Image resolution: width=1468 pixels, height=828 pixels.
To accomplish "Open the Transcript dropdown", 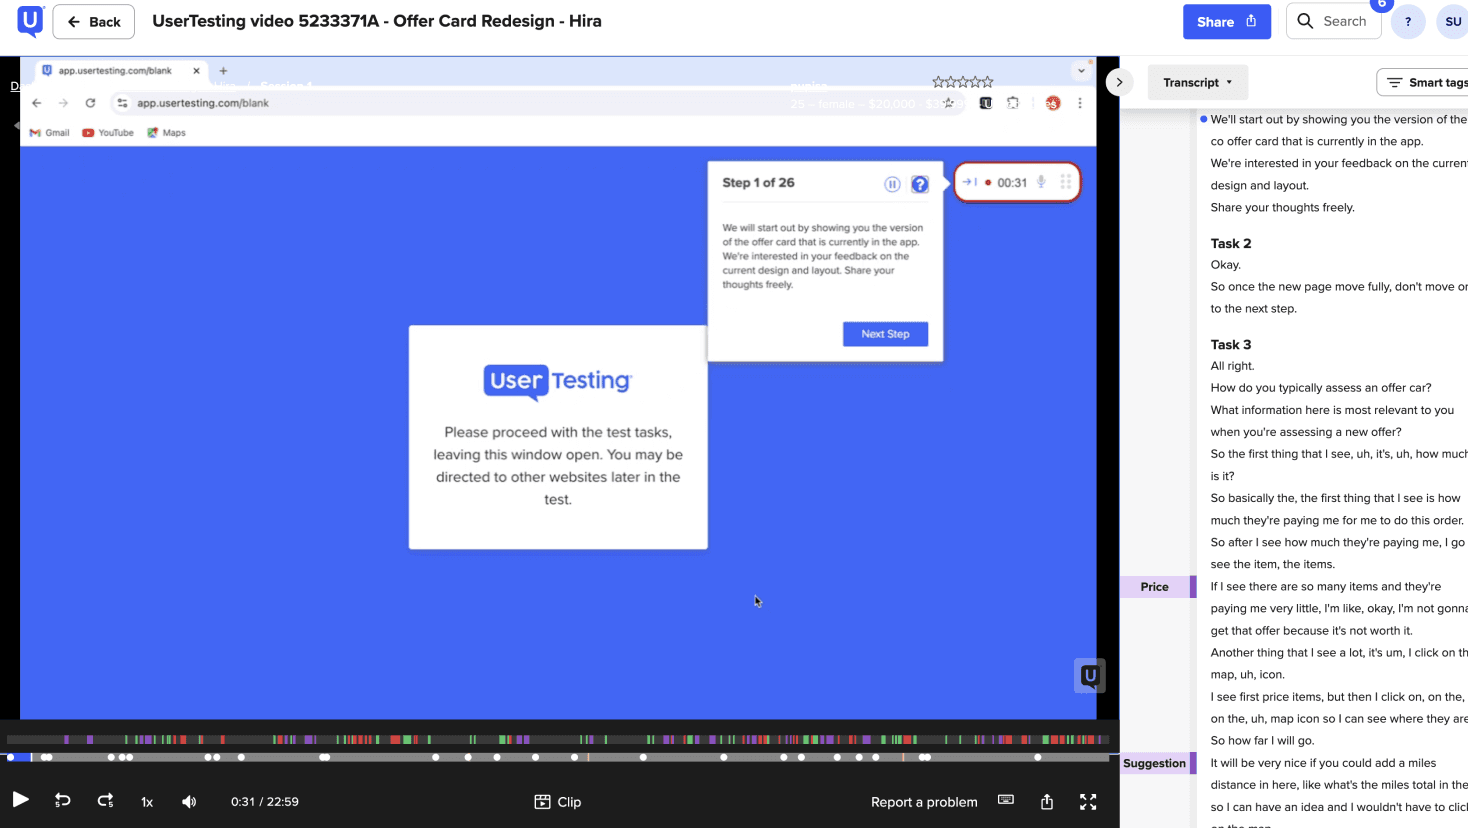I will (x=1197, y=82).
